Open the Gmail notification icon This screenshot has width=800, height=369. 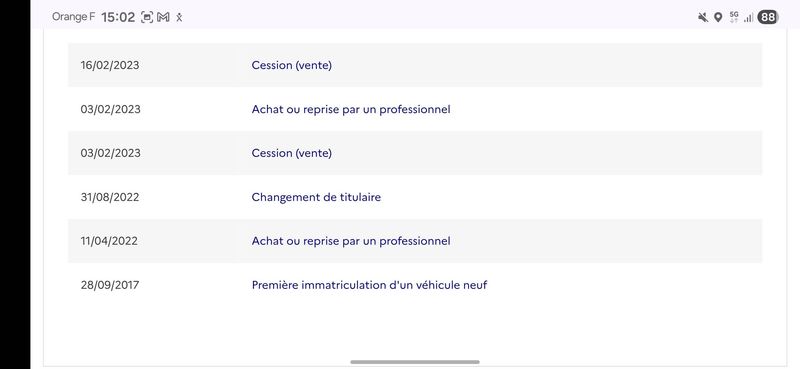tap(163, 17)
